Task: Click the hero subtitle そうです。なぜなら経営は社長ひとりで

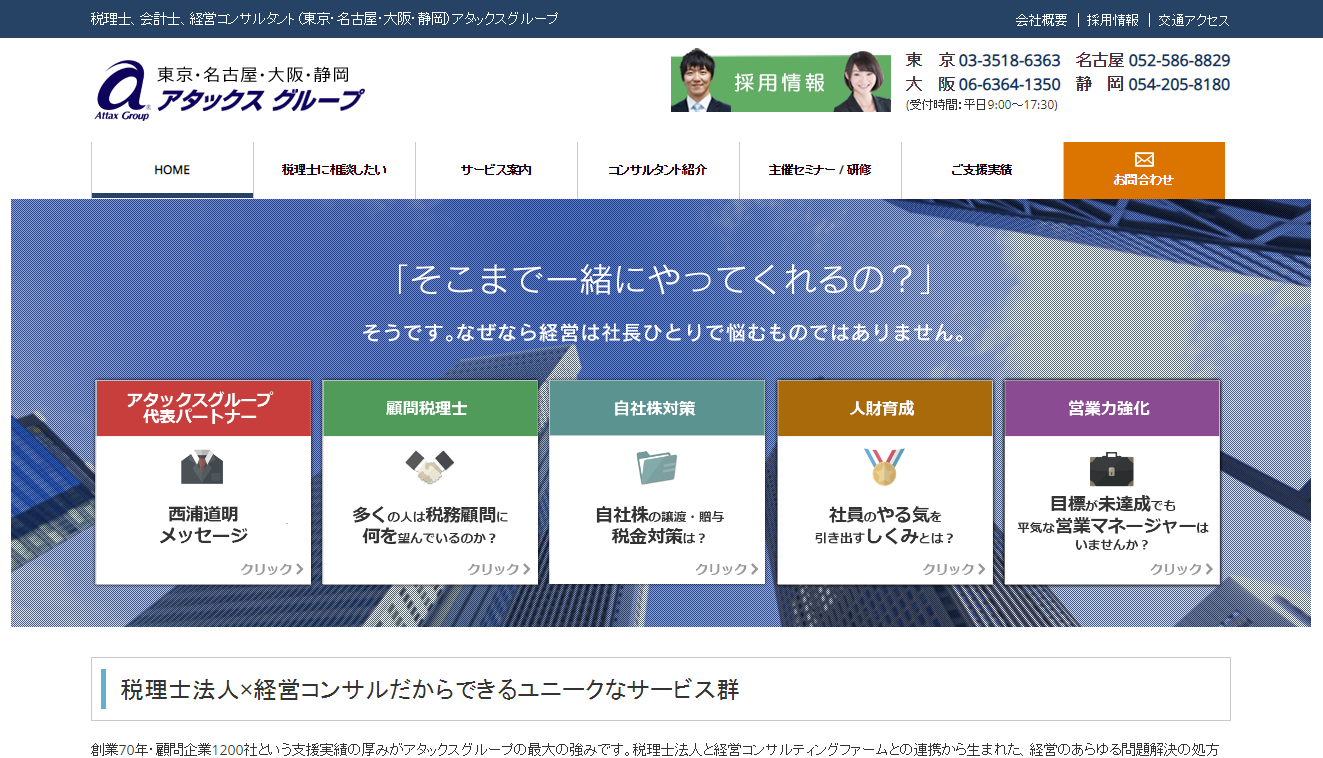Action: point(664,334)
